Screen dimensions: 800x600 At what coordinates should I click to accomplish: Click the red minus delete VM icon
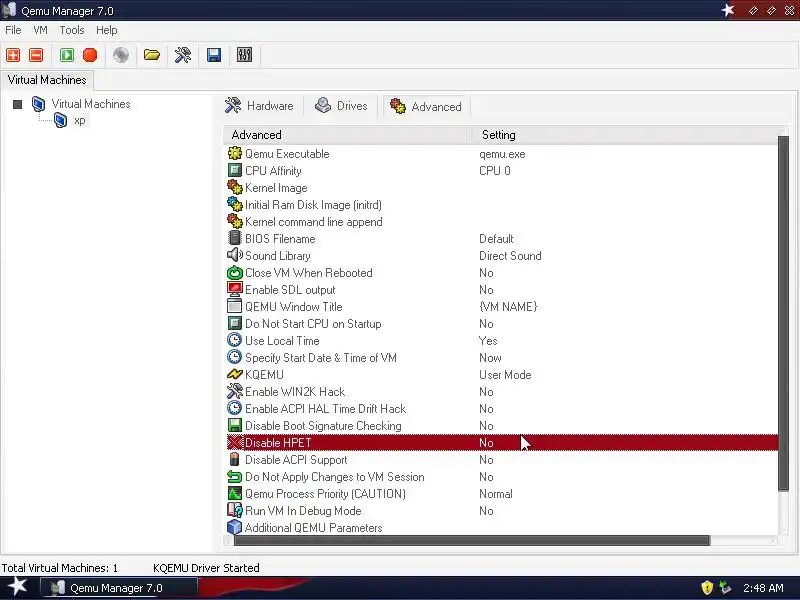[36, 55]
